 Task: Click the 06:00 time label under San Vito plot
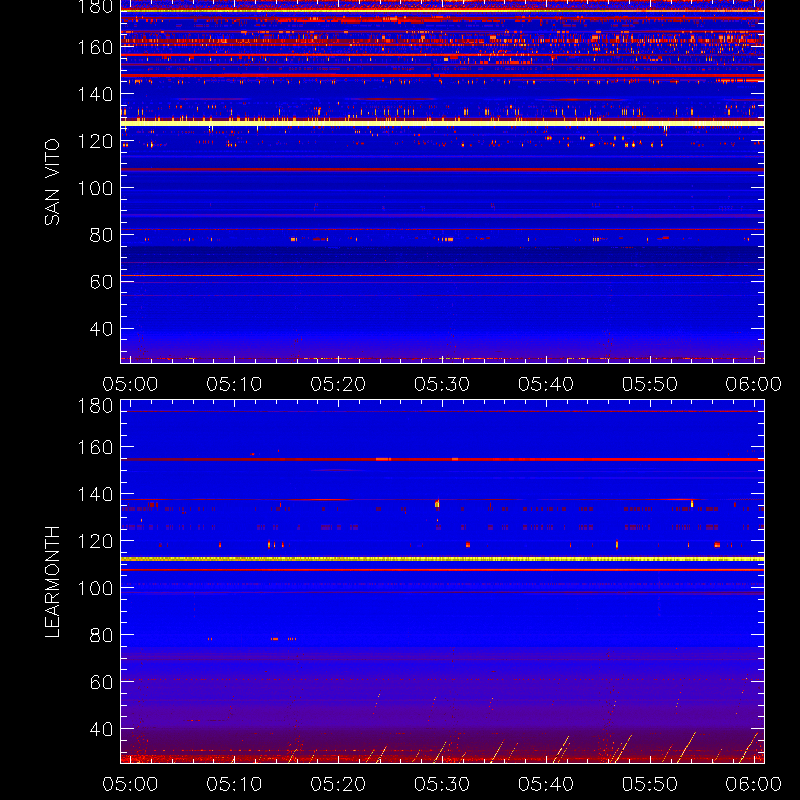pos(754,384)
